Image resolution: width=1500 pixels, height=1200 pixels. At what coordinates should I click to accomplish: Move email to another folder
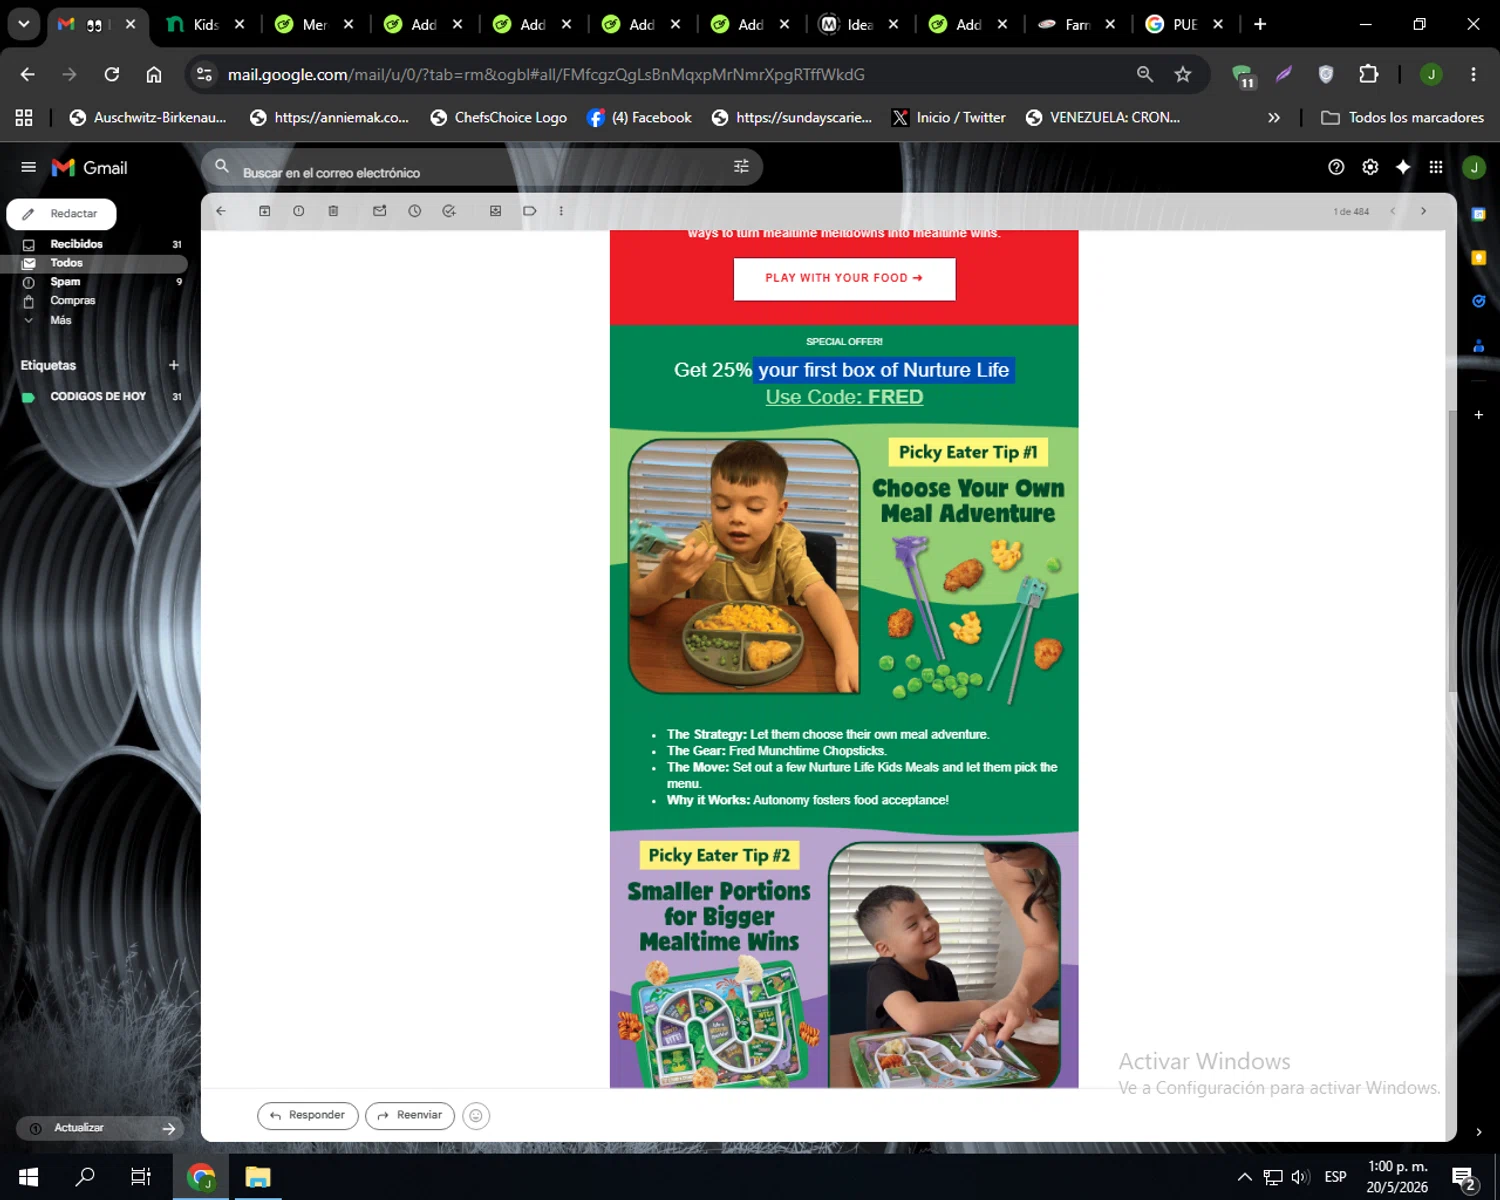coord(495,211)
